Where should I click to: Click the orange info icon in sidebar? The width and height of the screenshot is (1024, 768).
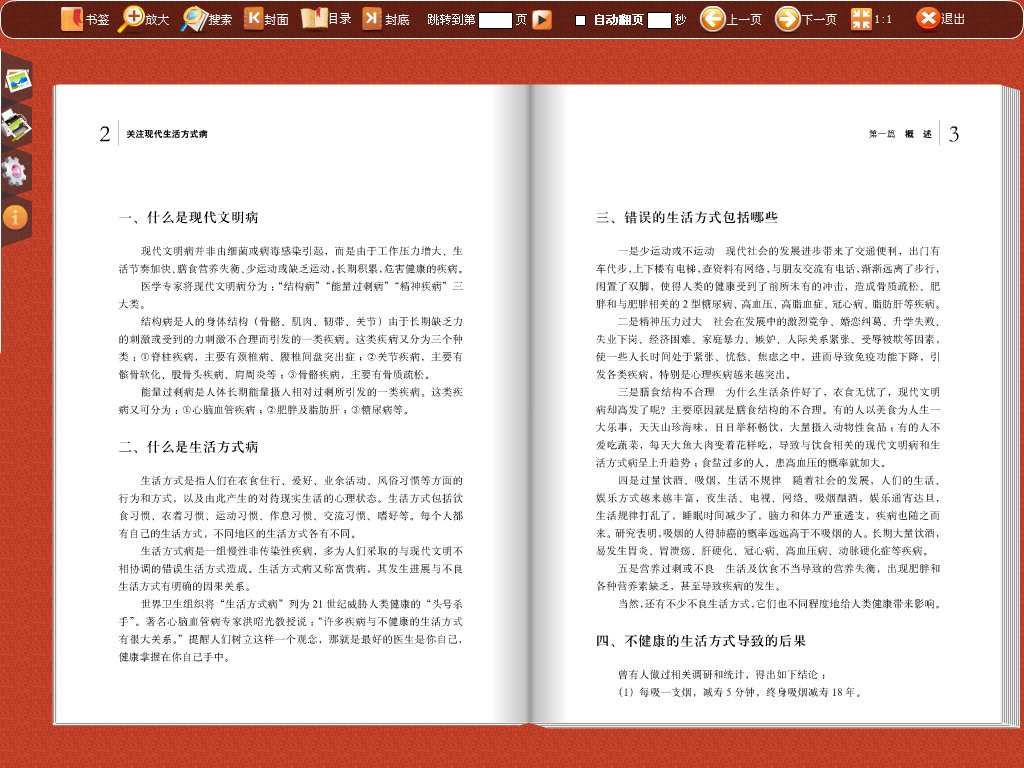[16, 217]
